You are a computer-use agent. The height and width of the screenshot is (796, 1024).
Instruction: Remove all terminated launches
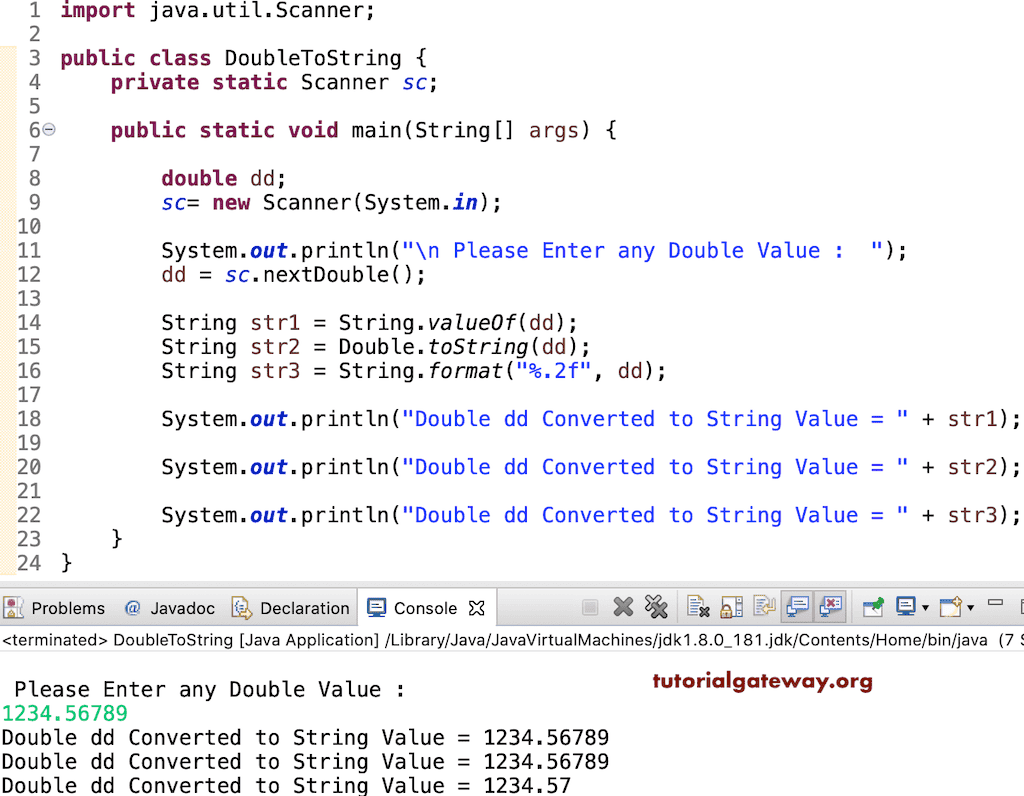pos(657,608)
